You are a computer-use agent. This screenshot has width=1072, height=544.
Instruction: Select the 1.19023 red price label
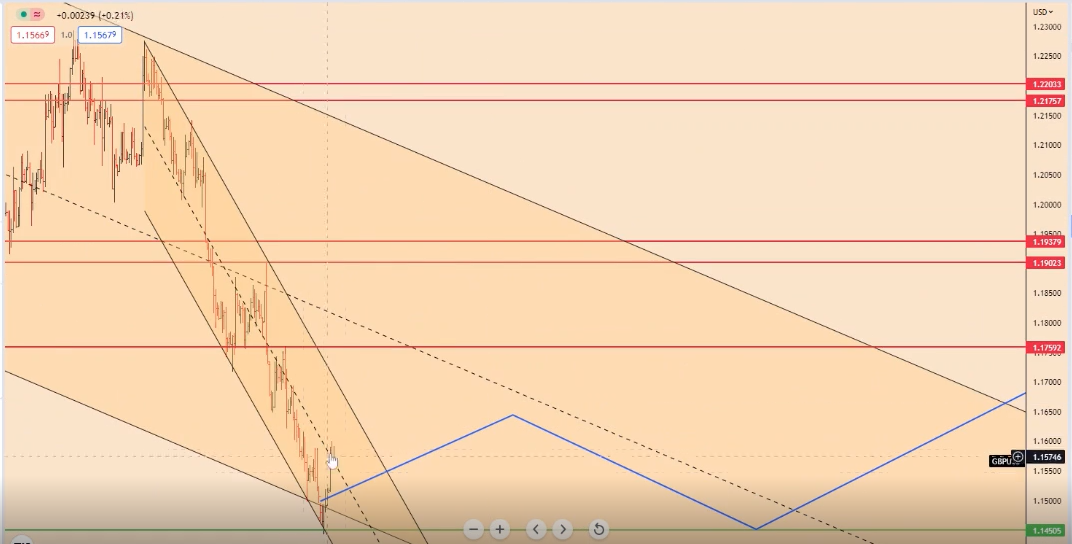[x=1045, y=262]
